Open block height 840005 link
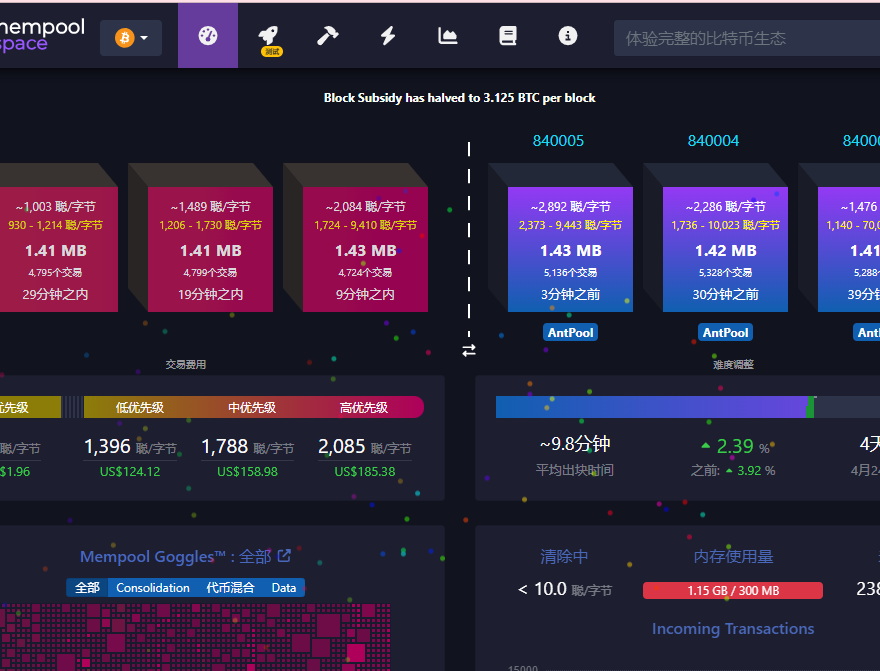This screenshot has height=671, width=880. (558, 141)
